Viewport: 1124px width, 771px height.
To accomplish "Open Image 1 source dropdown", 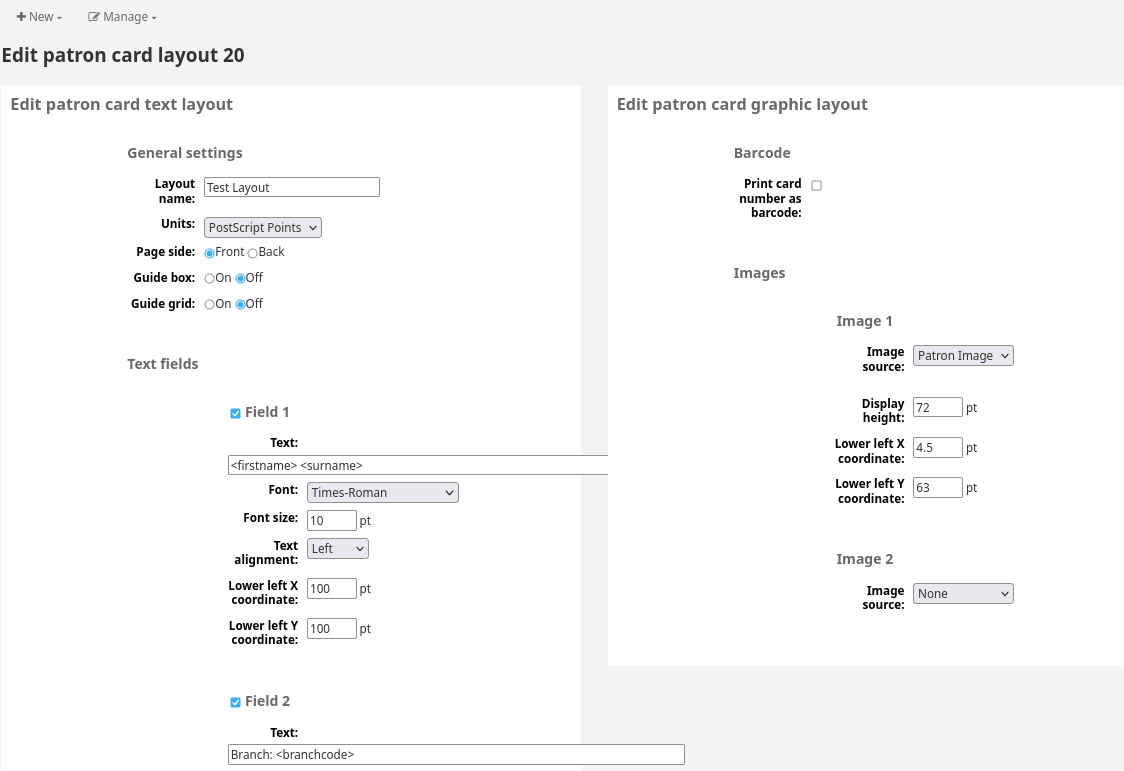I will coord(963,356).
